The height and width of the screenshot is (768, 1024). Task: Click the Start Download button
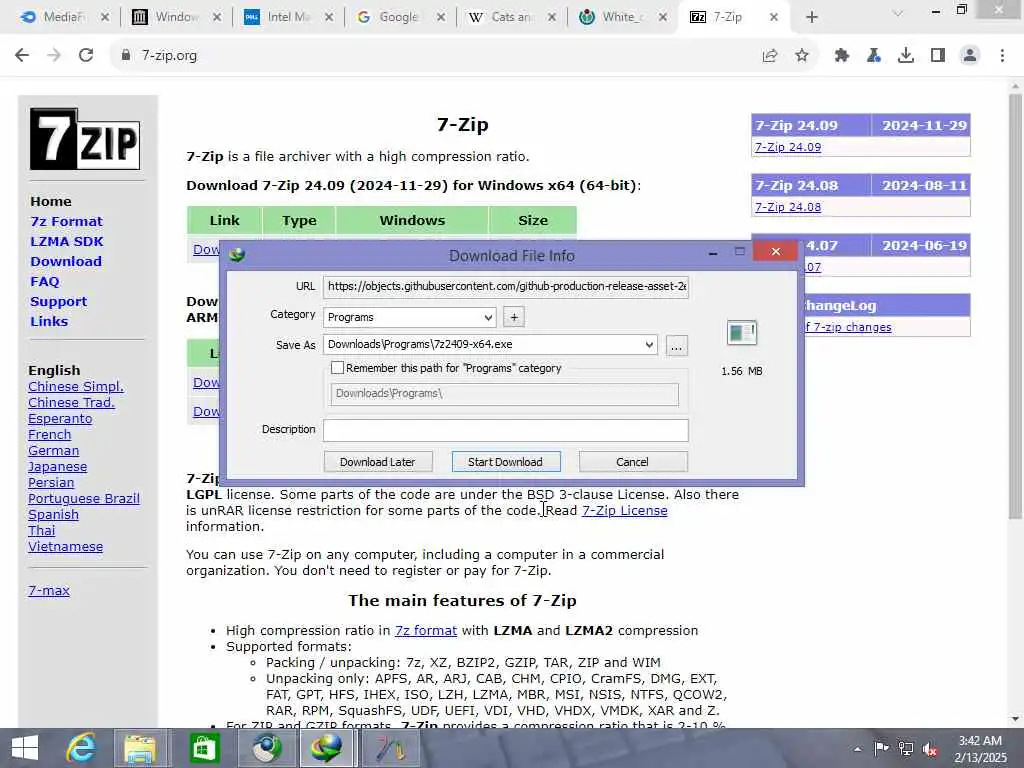[505, 462]
